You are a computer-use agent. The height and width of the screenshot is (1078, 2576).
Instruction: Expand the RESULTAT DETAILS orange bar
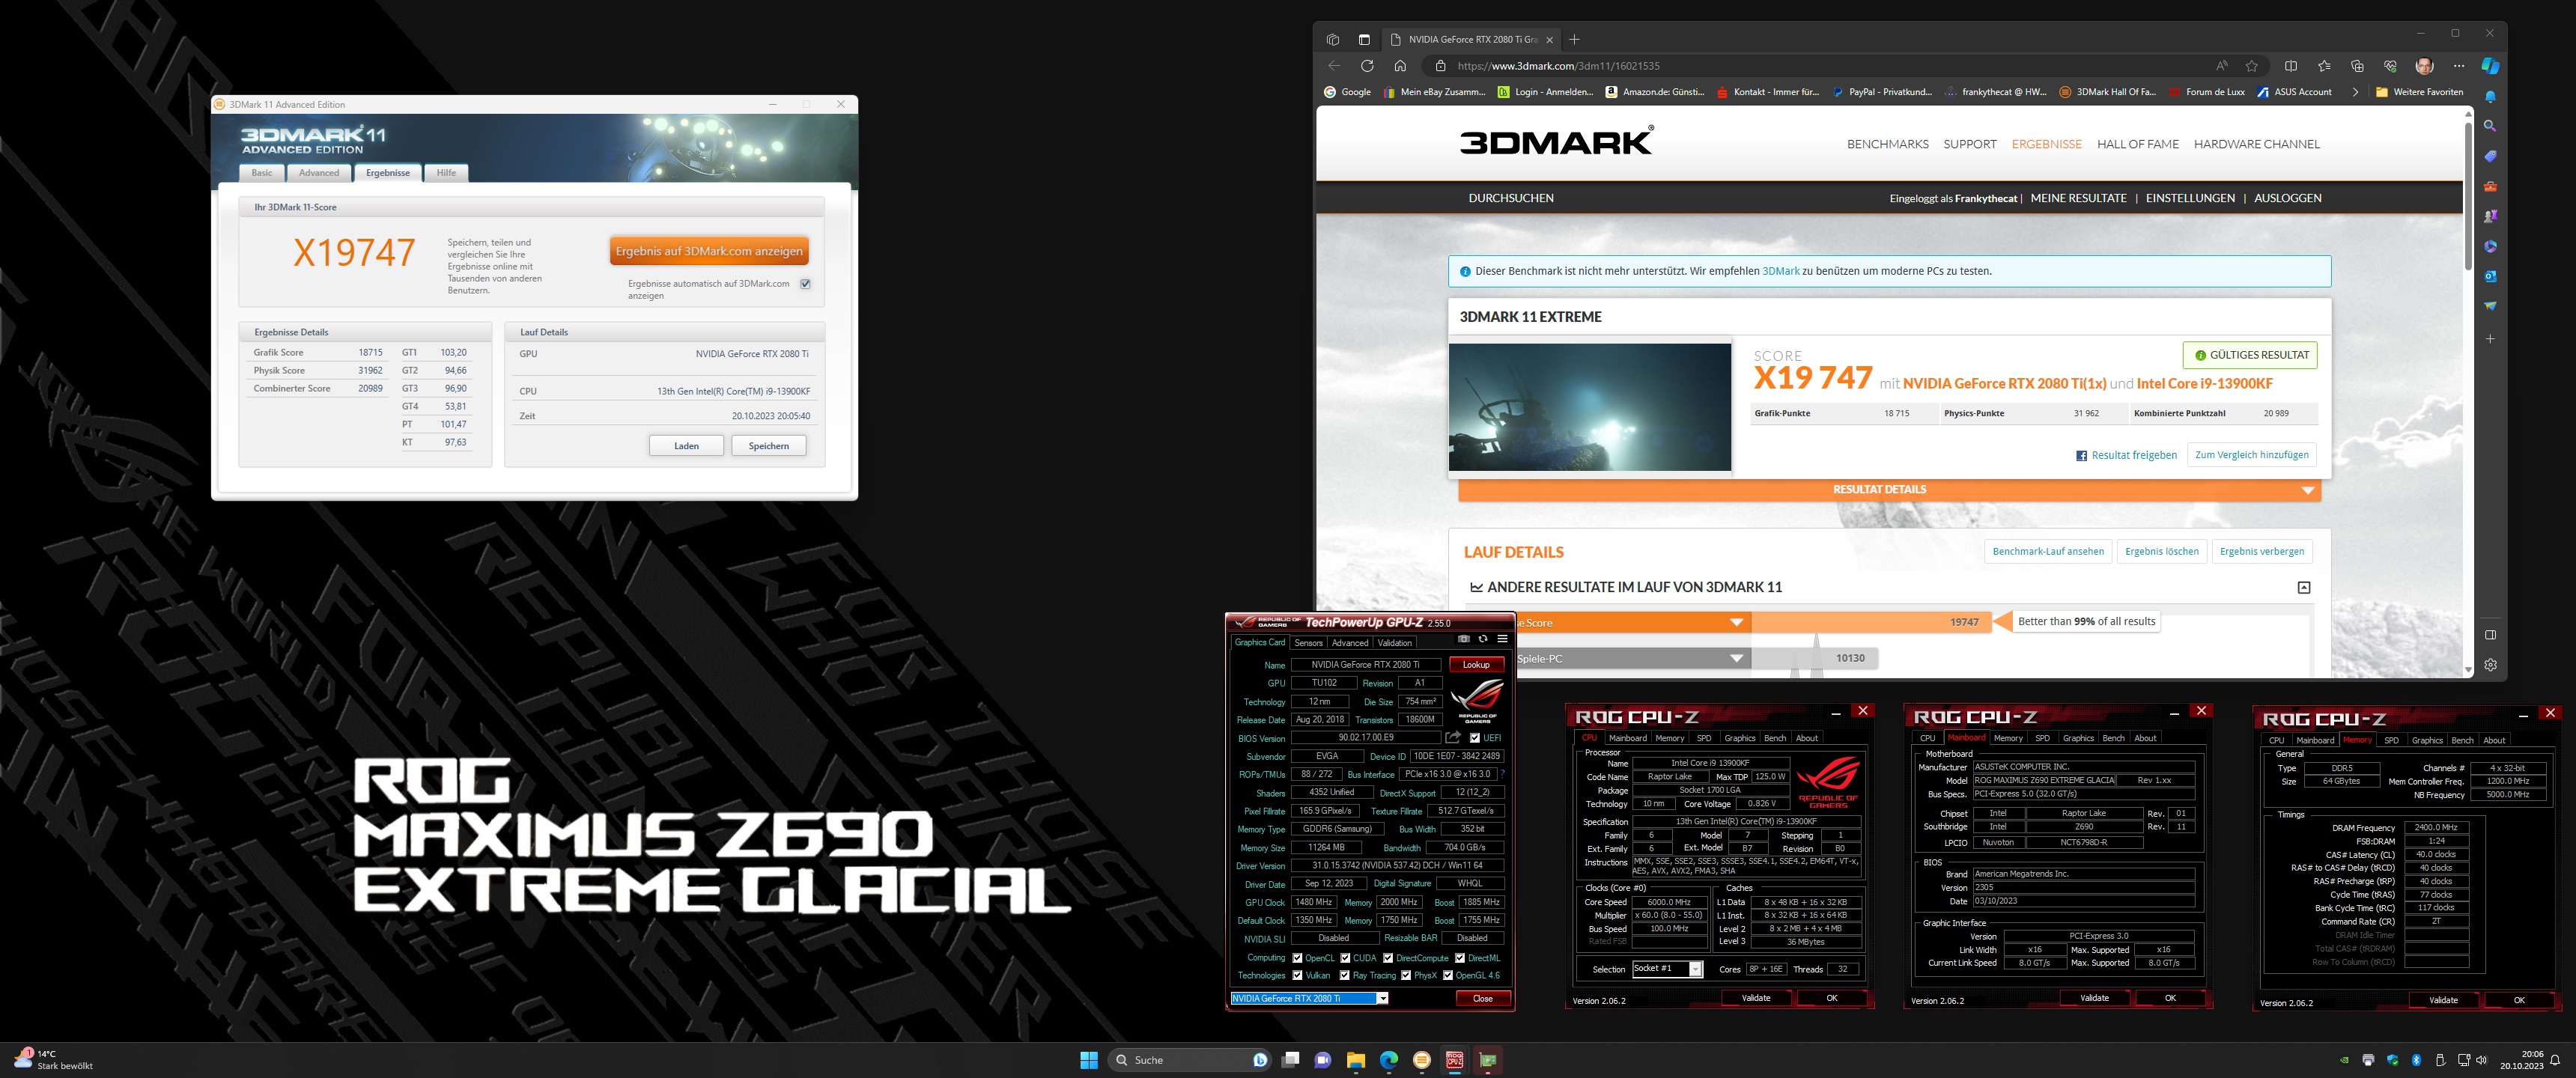point(1890,490)
